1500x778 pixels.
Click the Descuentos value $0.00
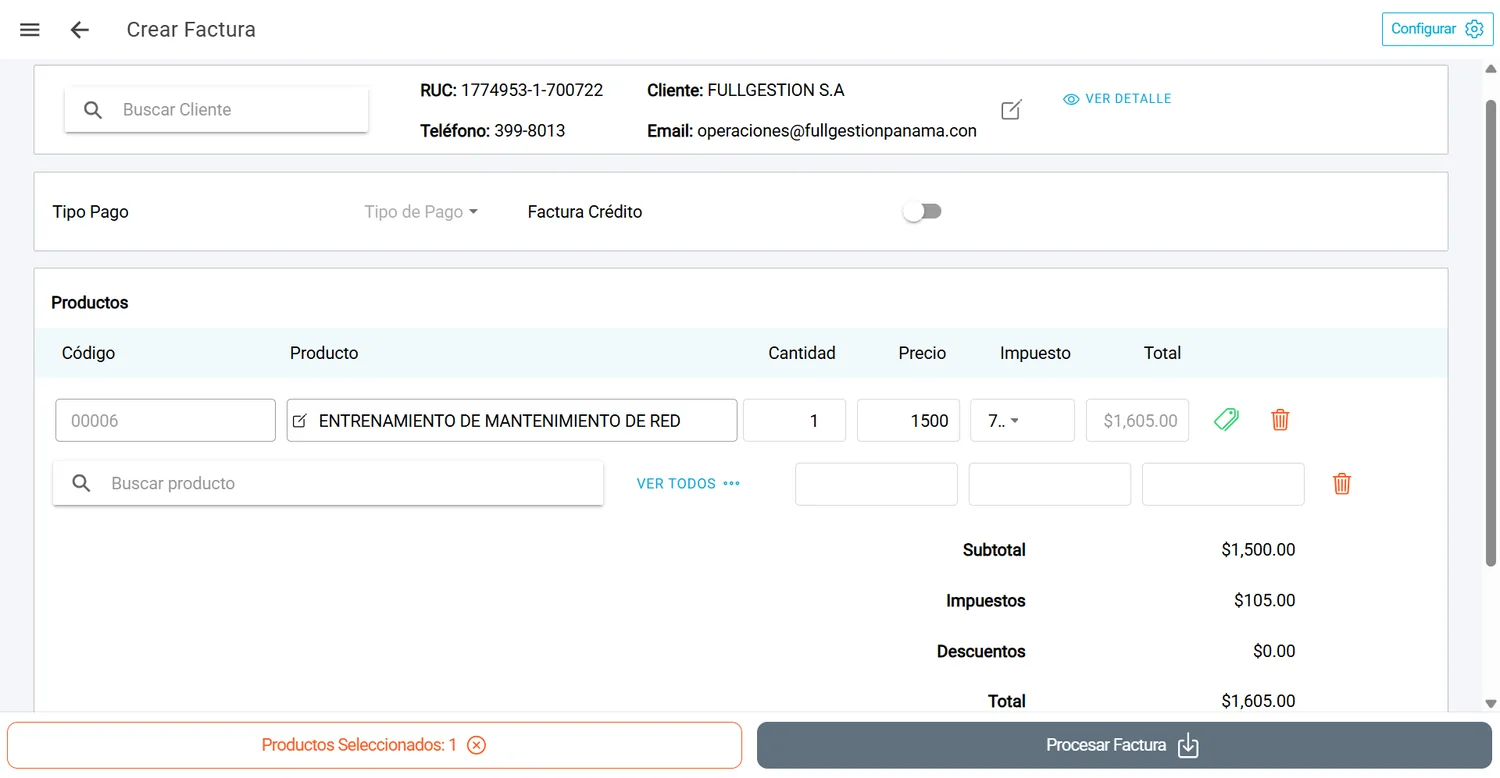coord(1274,651)
